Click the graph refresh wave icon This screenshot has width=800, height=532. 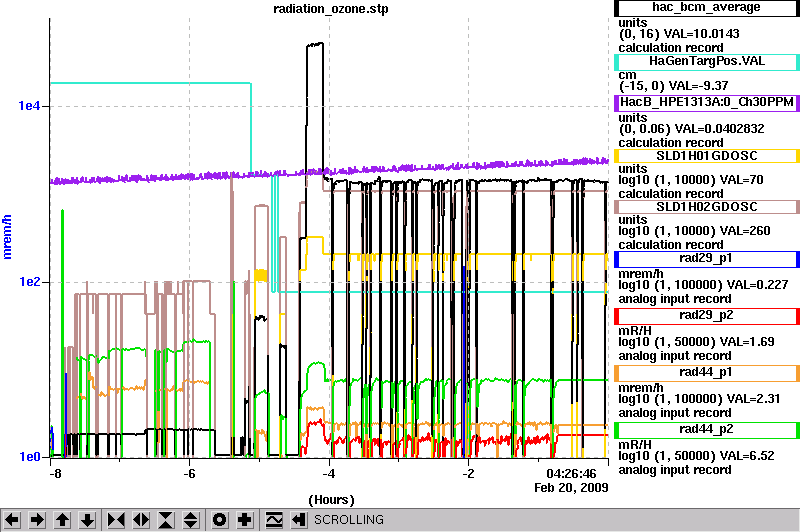[274, 520]
